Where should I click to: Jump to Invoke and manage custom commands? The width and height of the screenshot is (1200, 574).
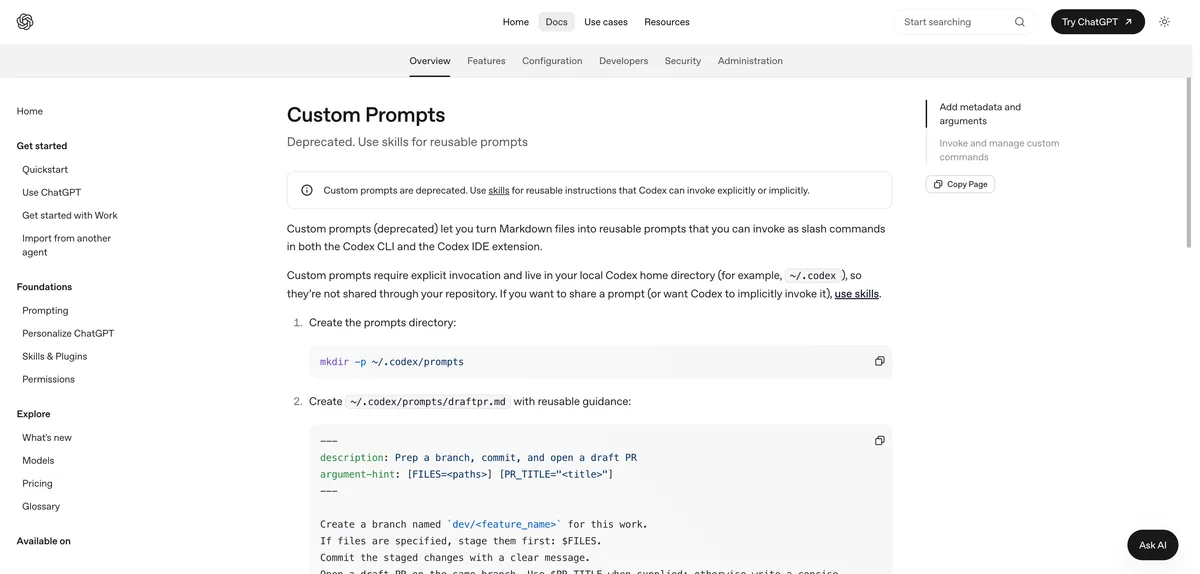pos(999,150)
